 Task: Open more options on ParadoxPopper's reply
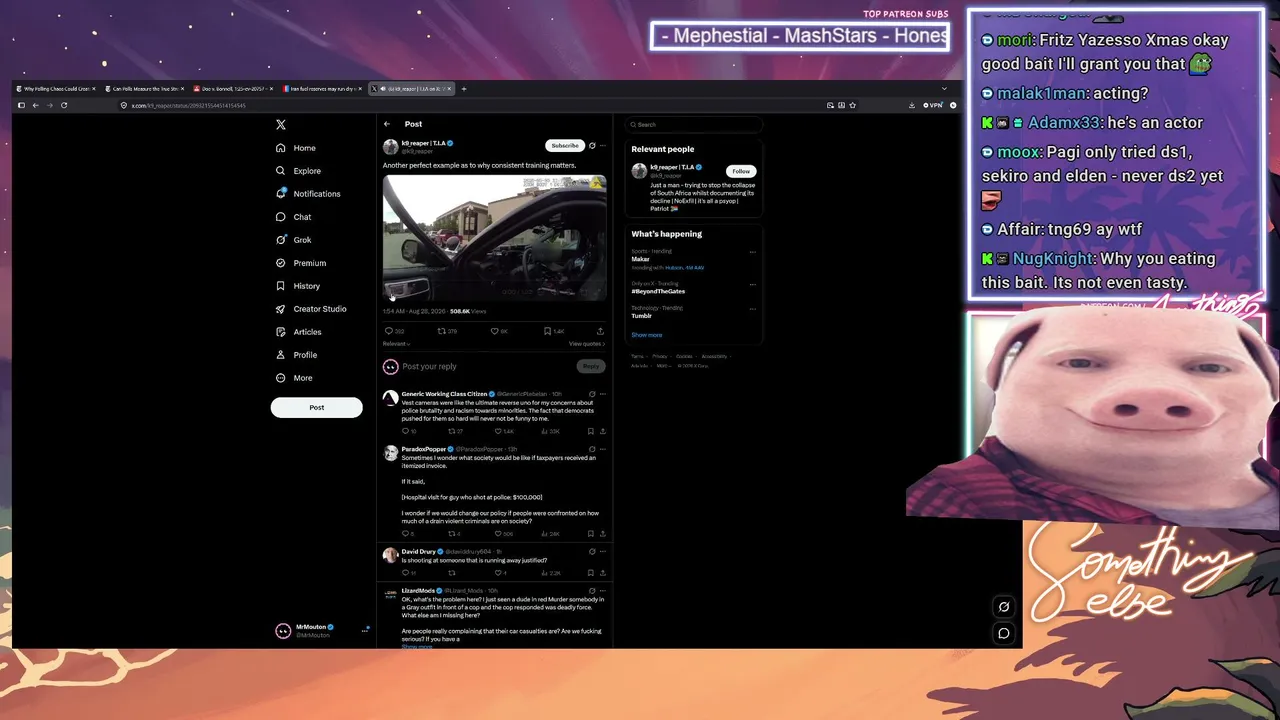click(603, 449)
